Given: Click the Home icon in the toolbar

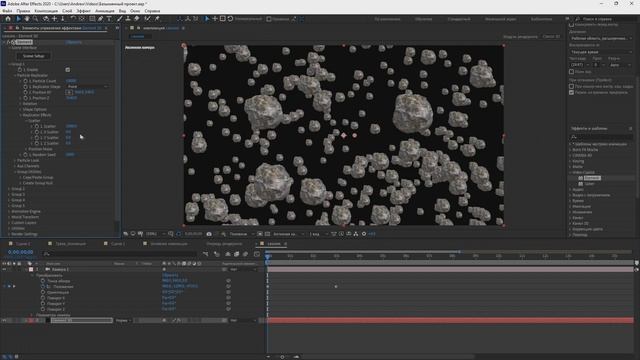Looking at the screenshot, I should pos(8,19).
